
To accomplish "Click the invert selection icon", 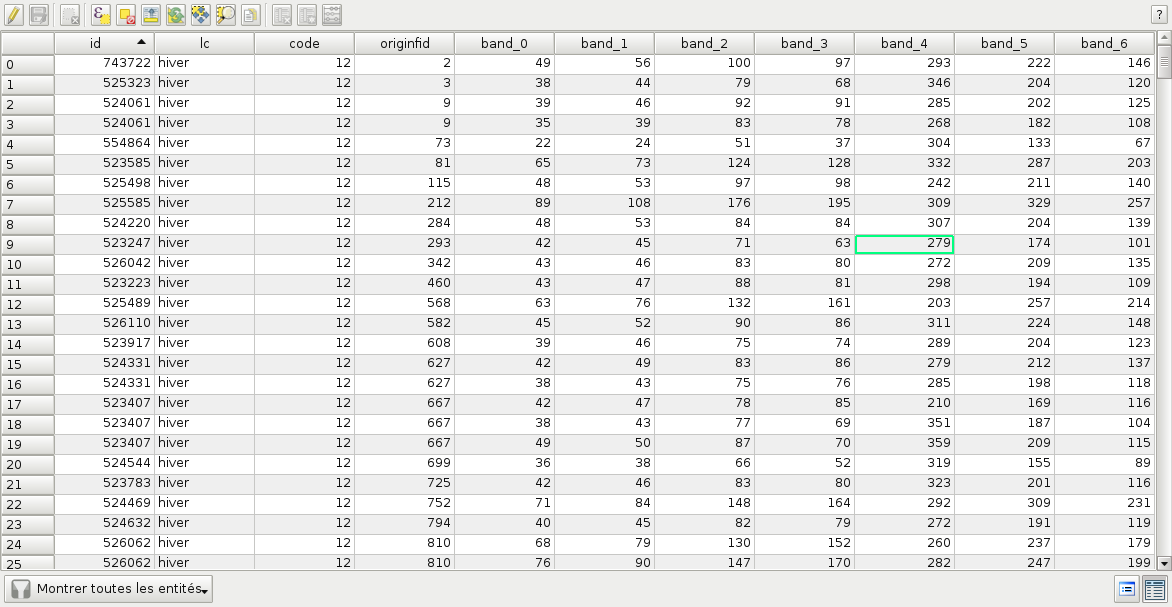I will [x=175, y=15].
